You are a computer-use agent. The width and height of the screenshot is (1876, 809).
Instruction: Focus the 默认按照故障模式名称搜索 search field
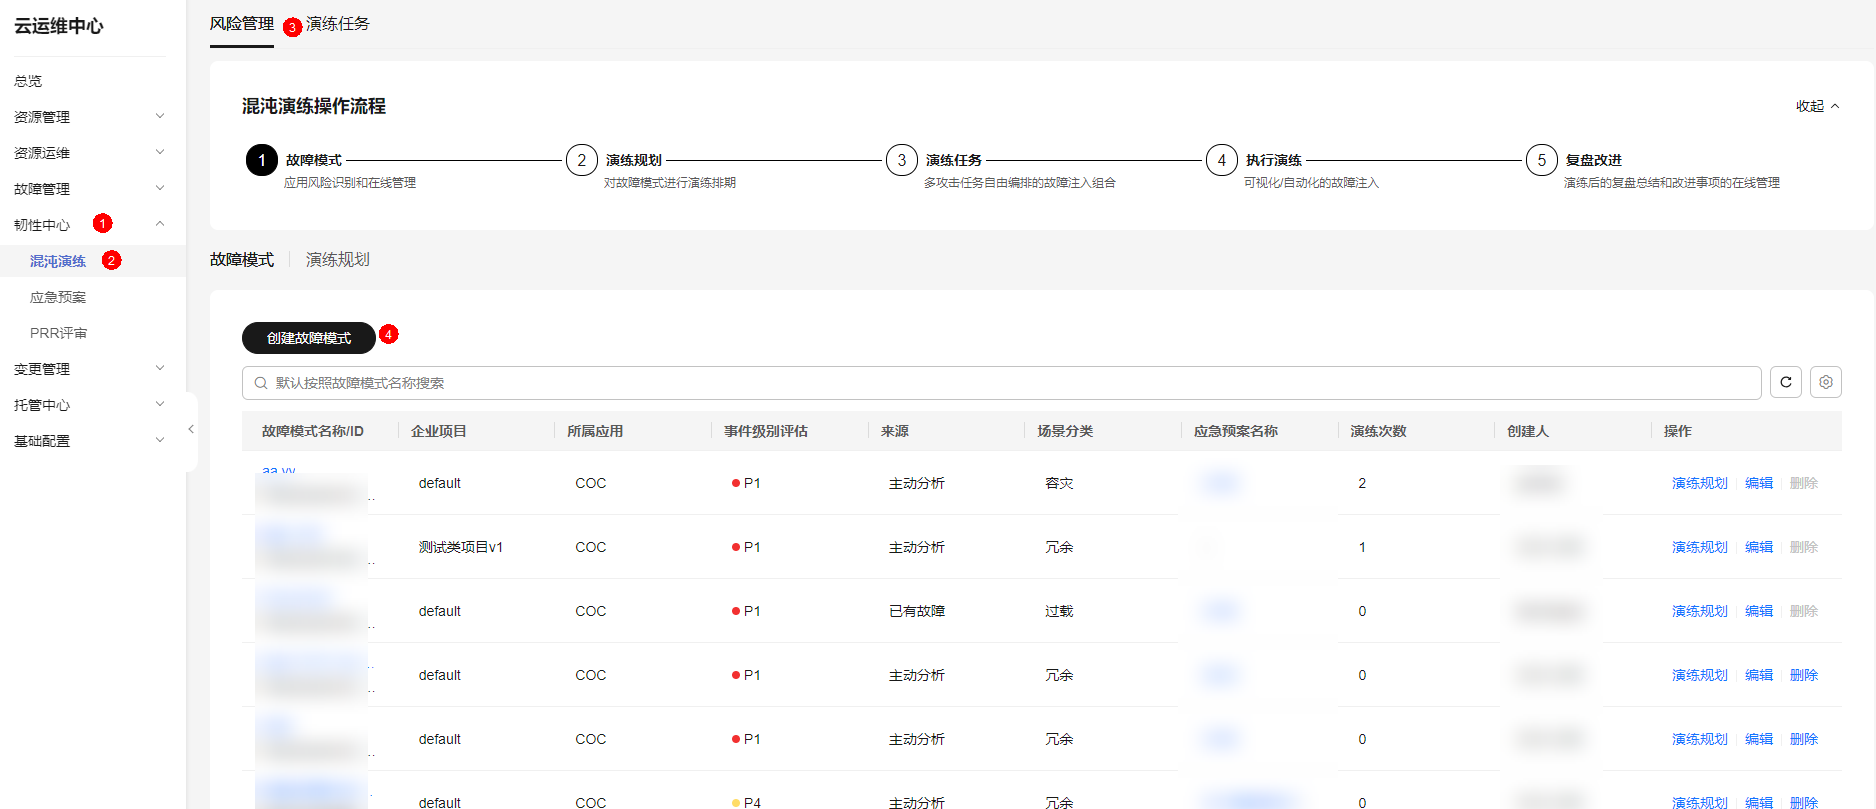(x=1002, y=383)
